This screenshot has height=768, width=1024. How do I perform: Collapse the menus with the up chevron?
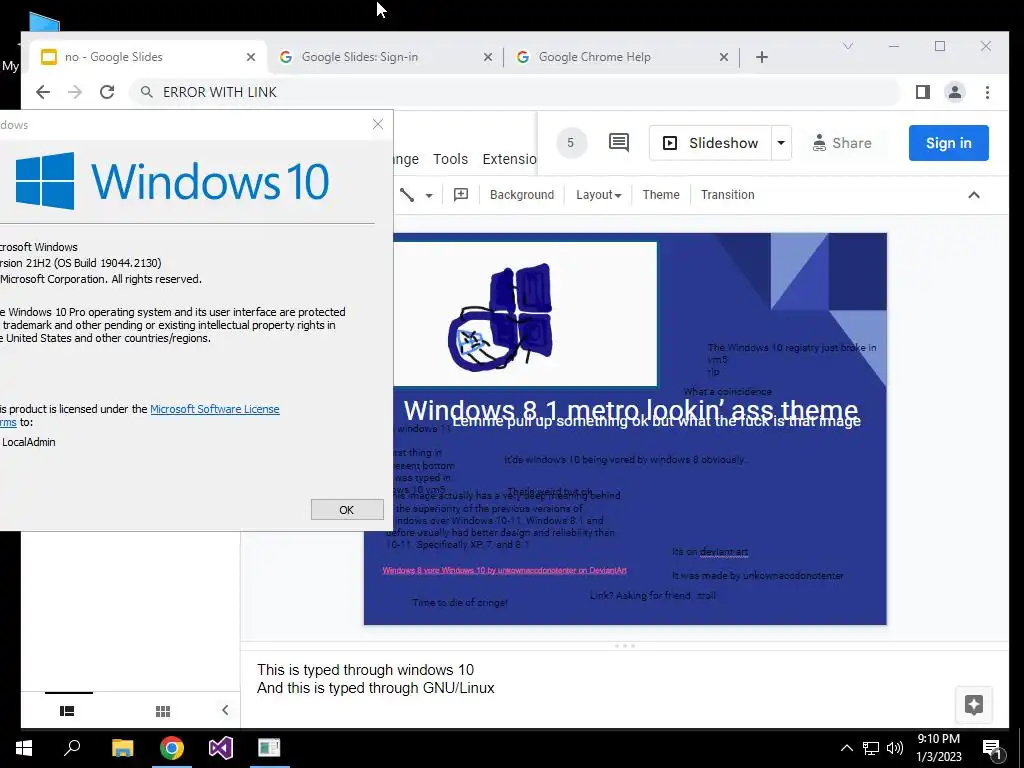pyautogui.click(x=974, y=195)
